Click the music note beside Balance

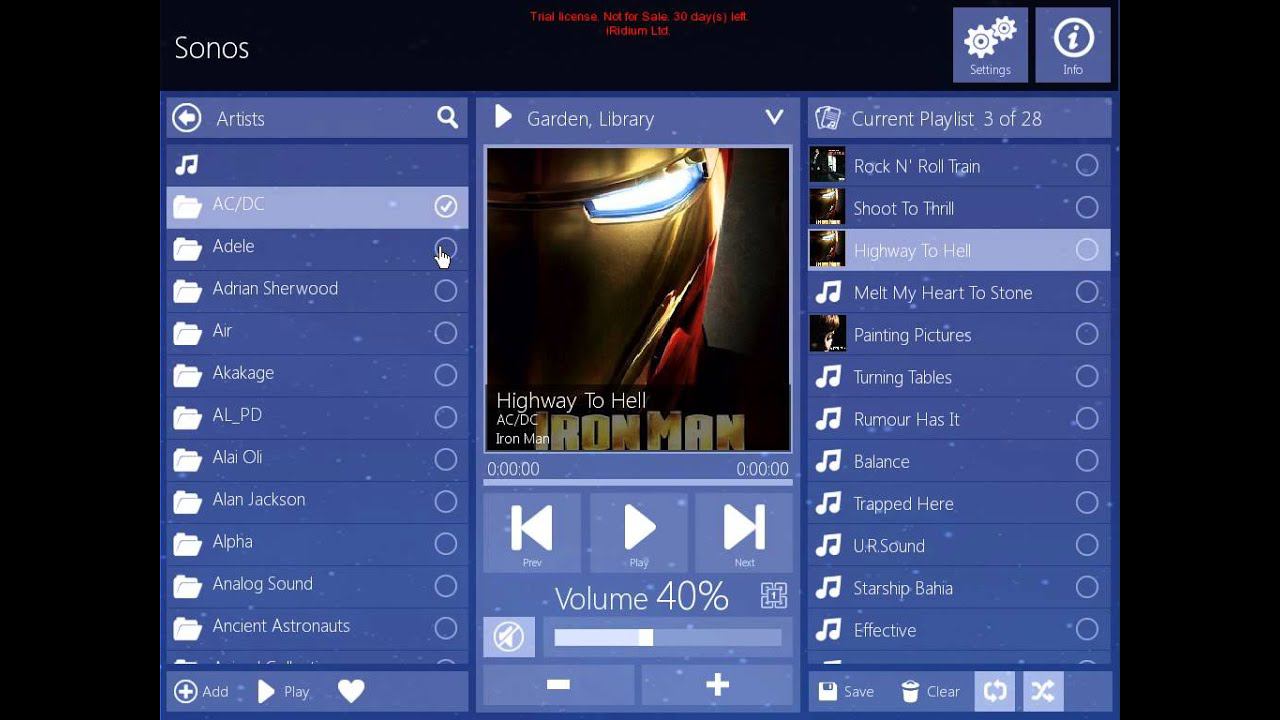(828, 461)
